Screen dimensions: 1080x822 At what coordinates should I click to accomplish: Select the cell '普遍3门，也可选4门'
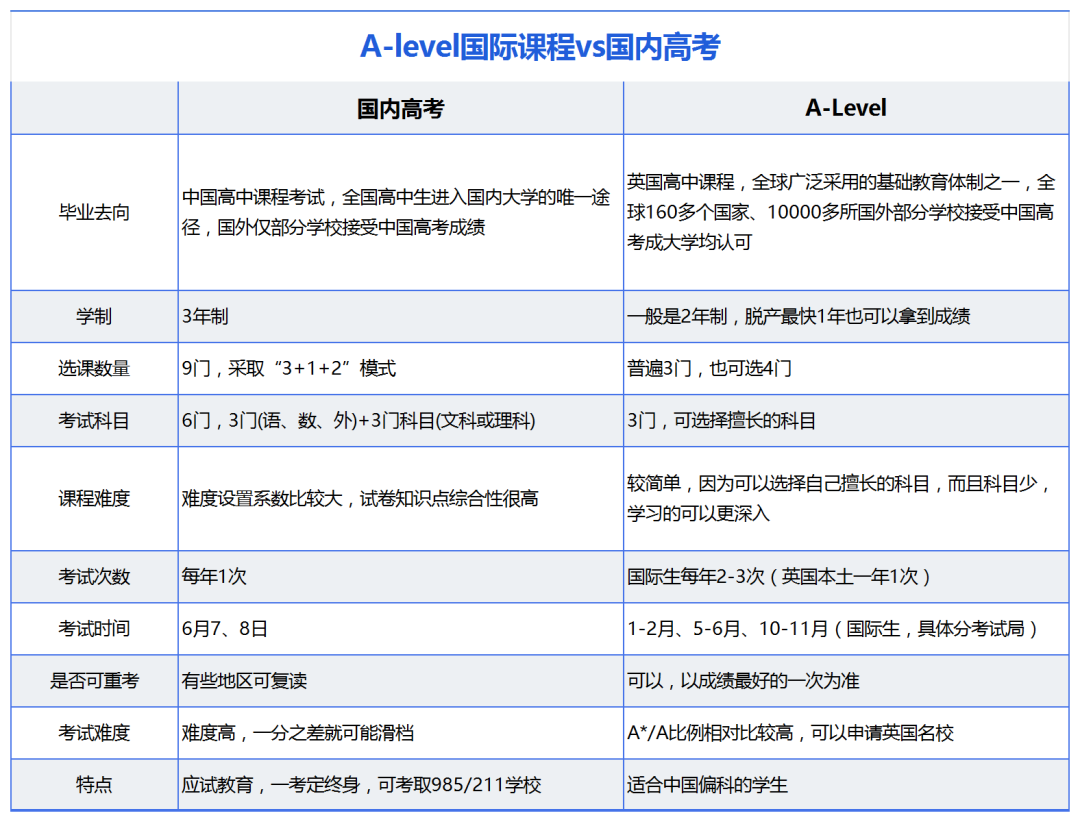[x=846, y=369]
